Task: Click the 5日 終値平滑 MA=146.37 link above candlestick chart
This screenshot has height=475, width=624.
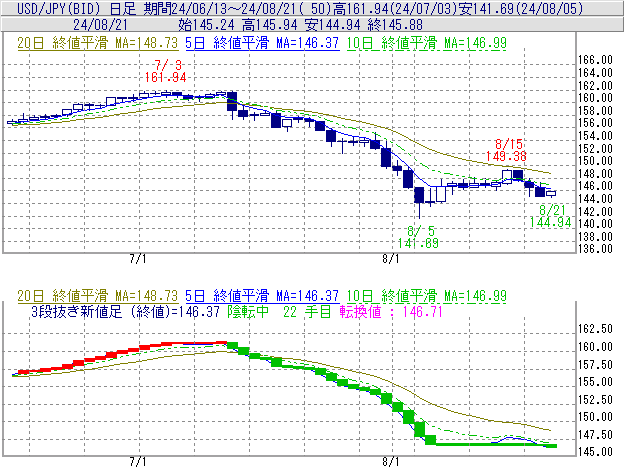Action: (x=262, y=43)
